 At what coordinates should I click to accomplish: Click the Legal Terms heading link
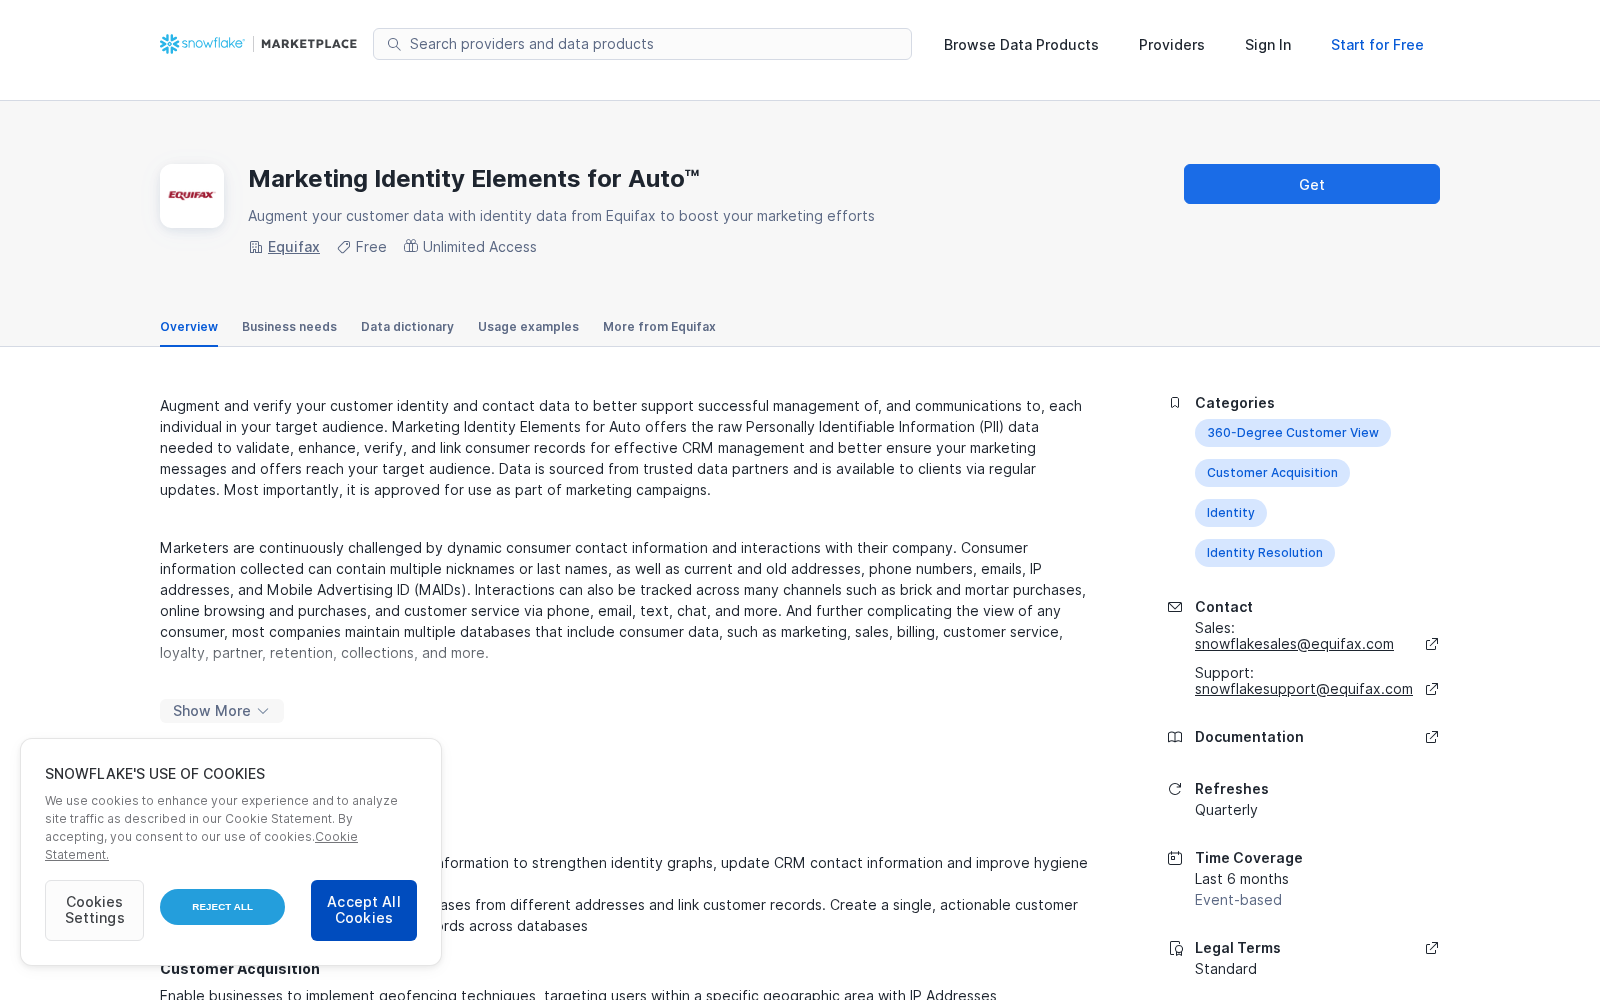tap(1238, 948)
